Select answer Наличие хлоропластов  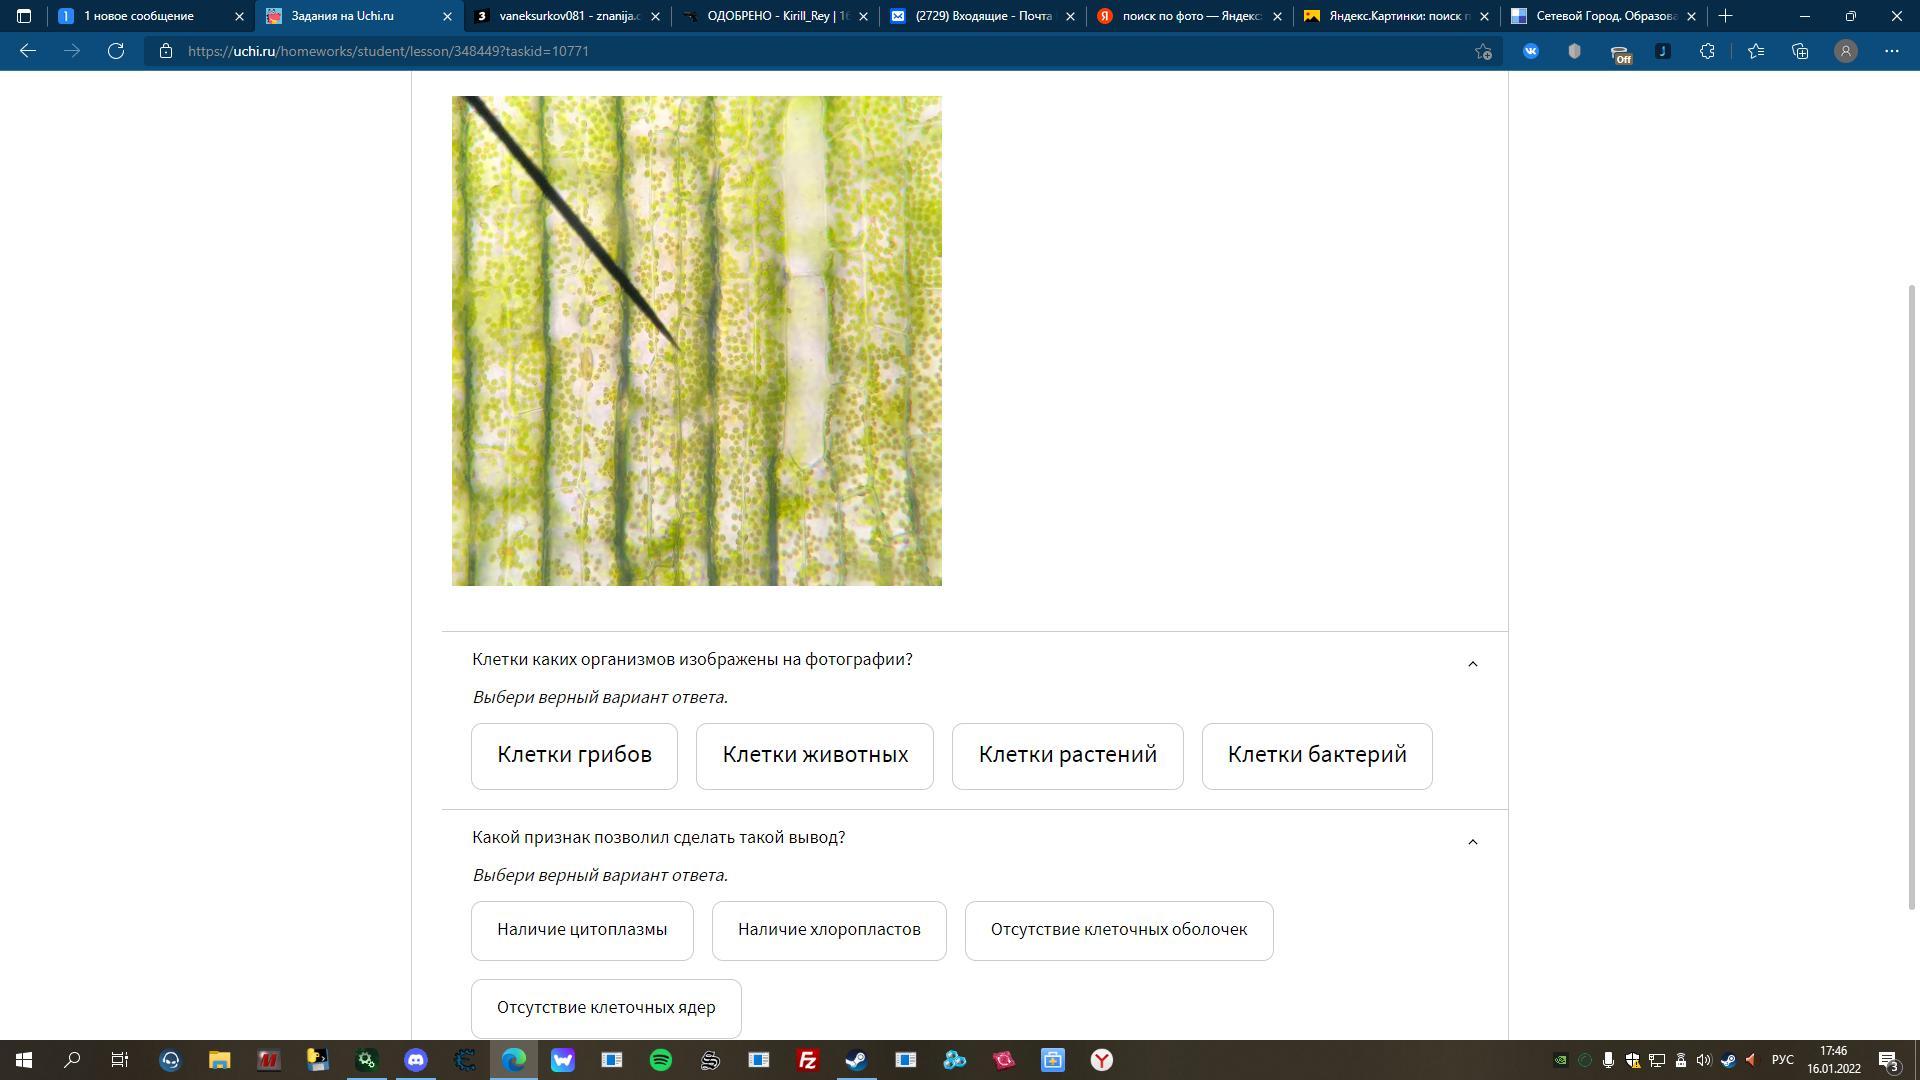click(829, 930)
